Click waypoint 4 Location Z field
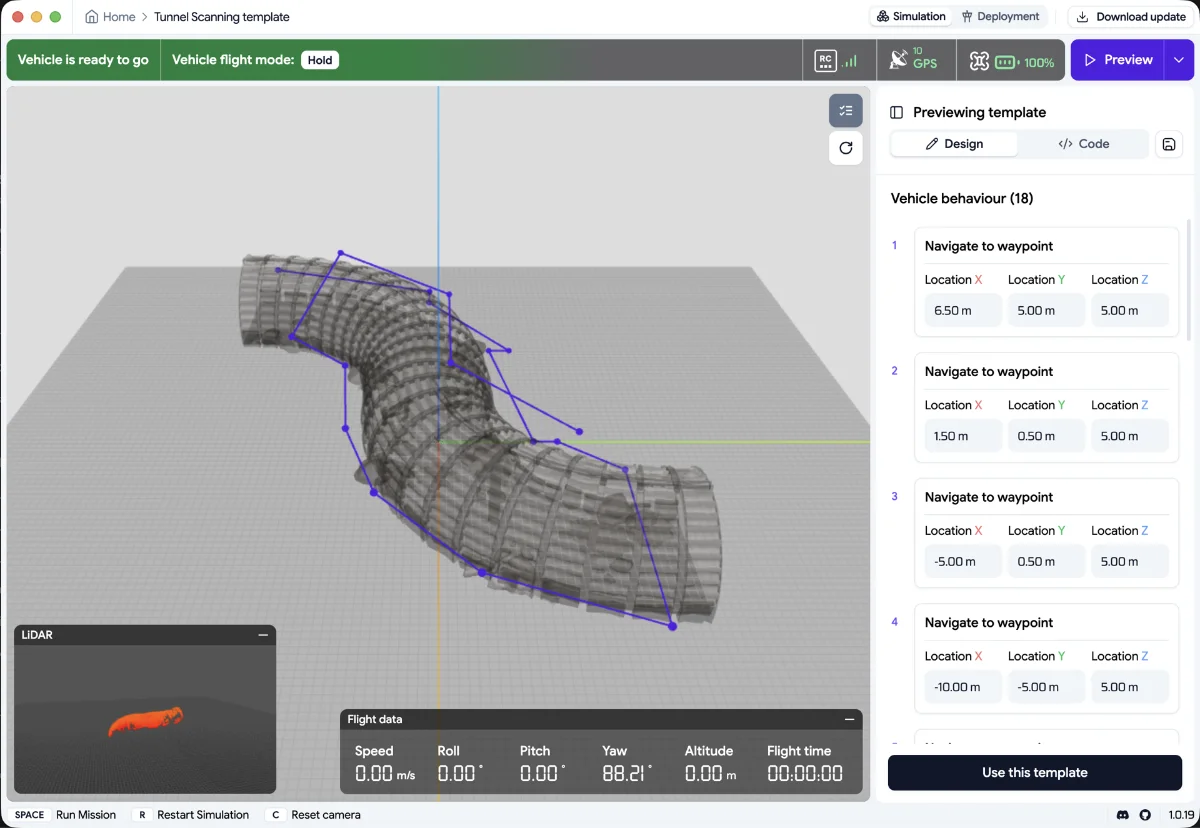This screenshot has height=828, width=1200. 1129,687
